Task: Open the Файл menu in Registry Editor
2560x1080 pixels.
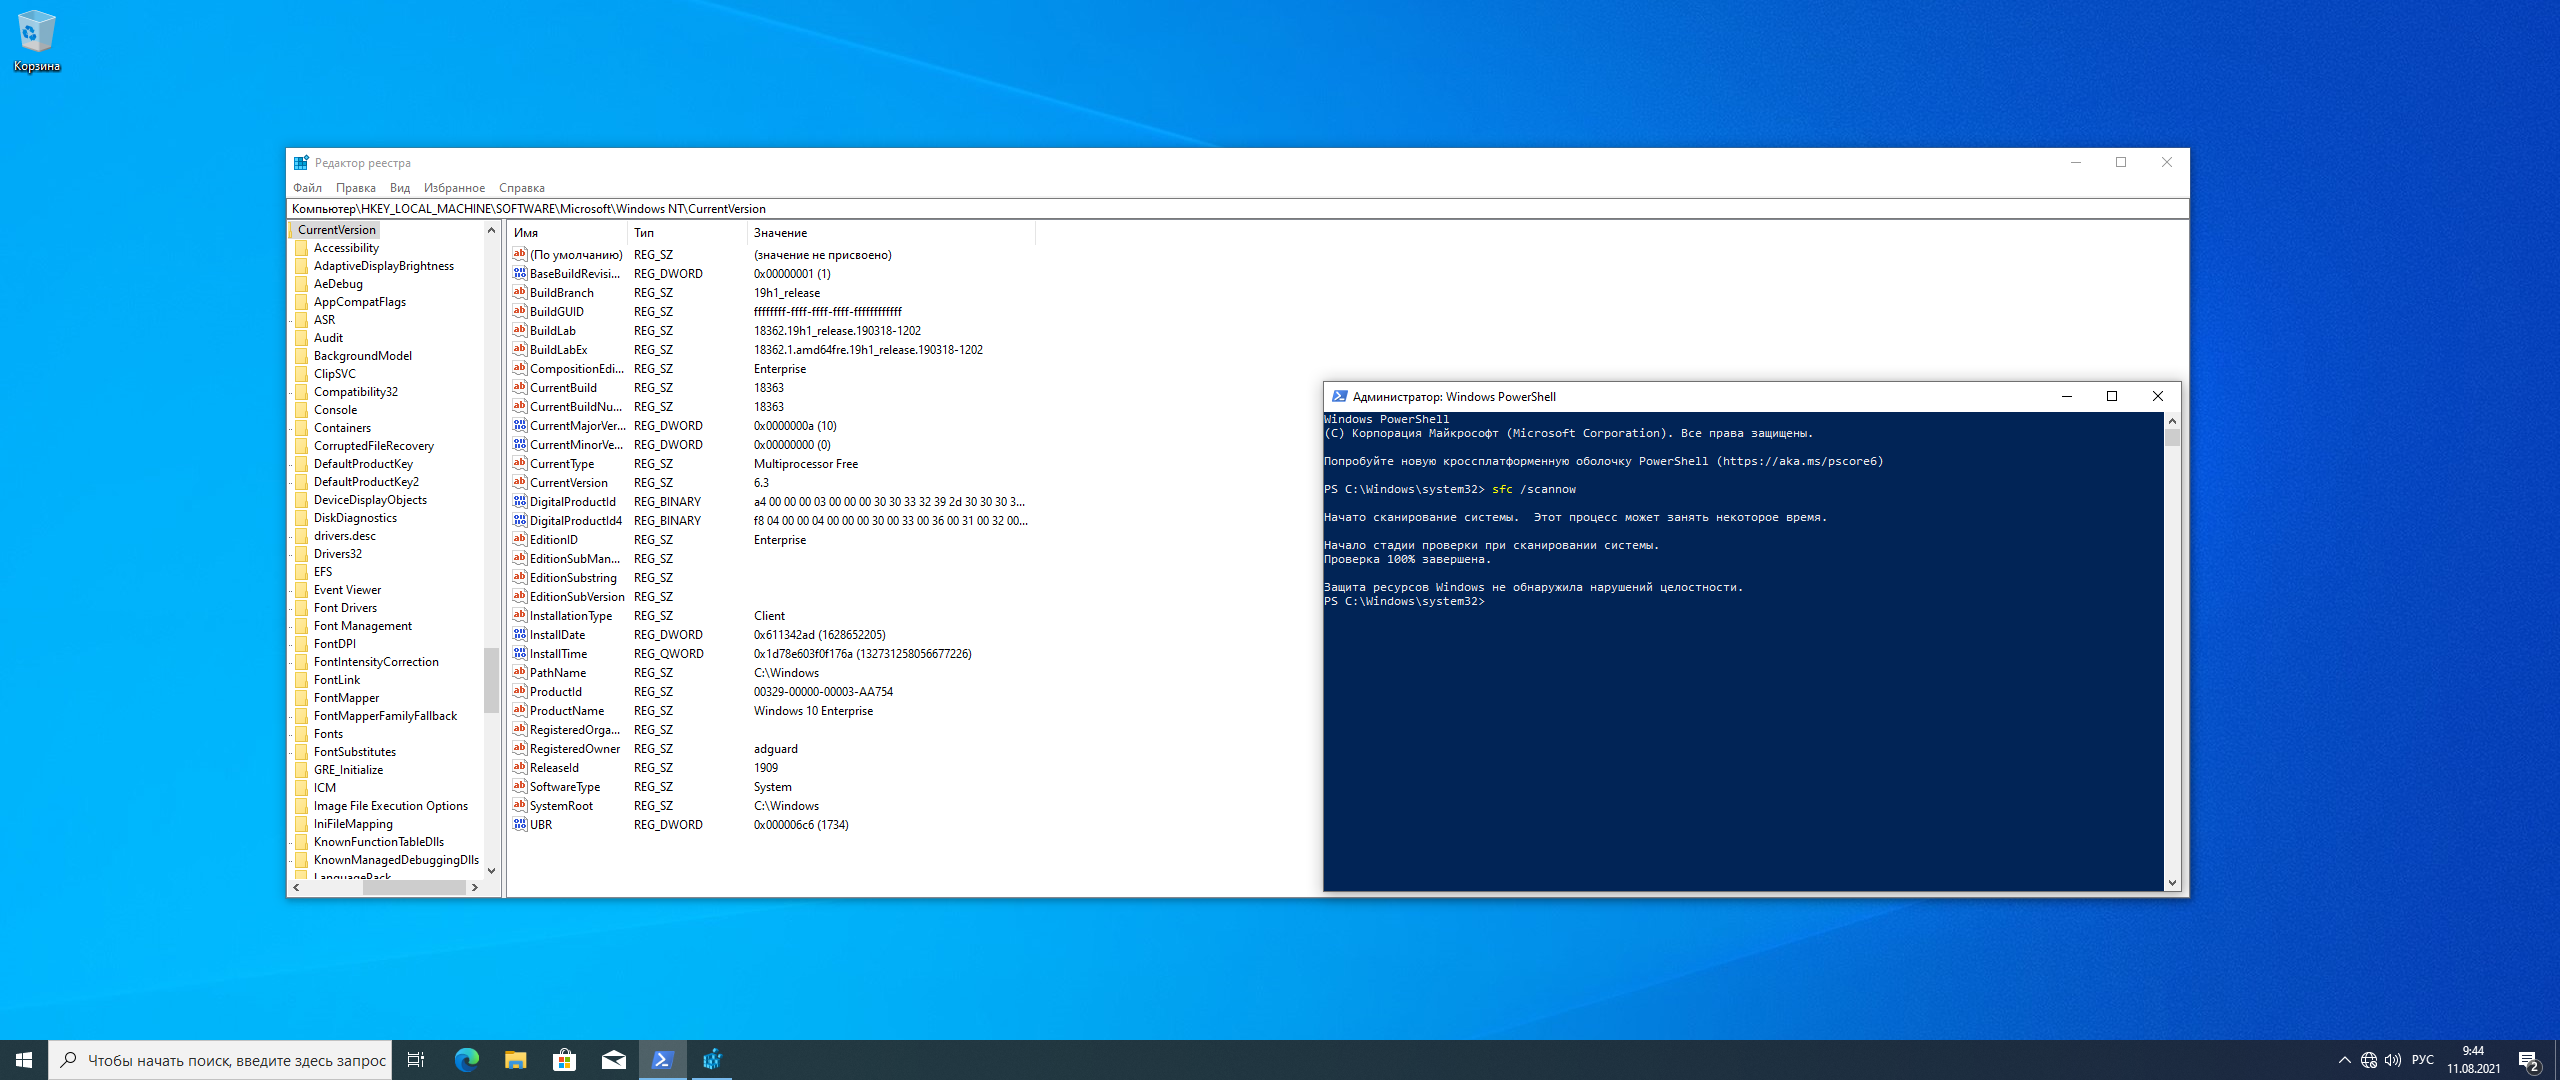Action: tap(307, 188)
